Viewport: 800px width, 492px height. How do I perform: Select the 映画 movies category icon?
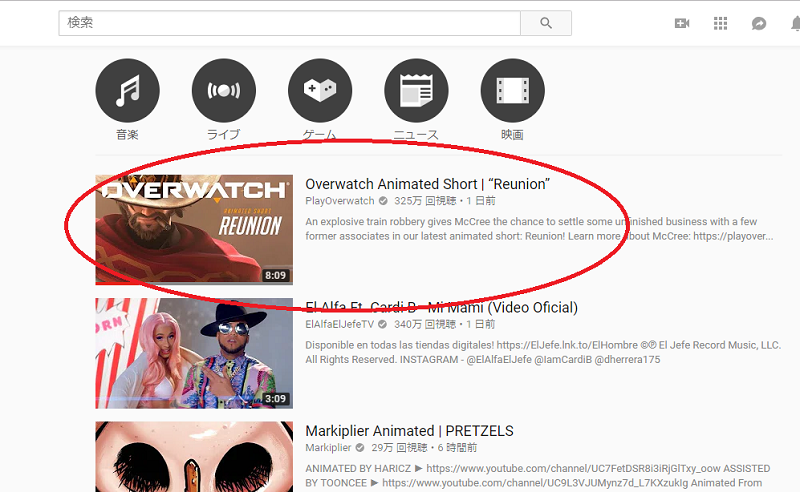(512, 90)
